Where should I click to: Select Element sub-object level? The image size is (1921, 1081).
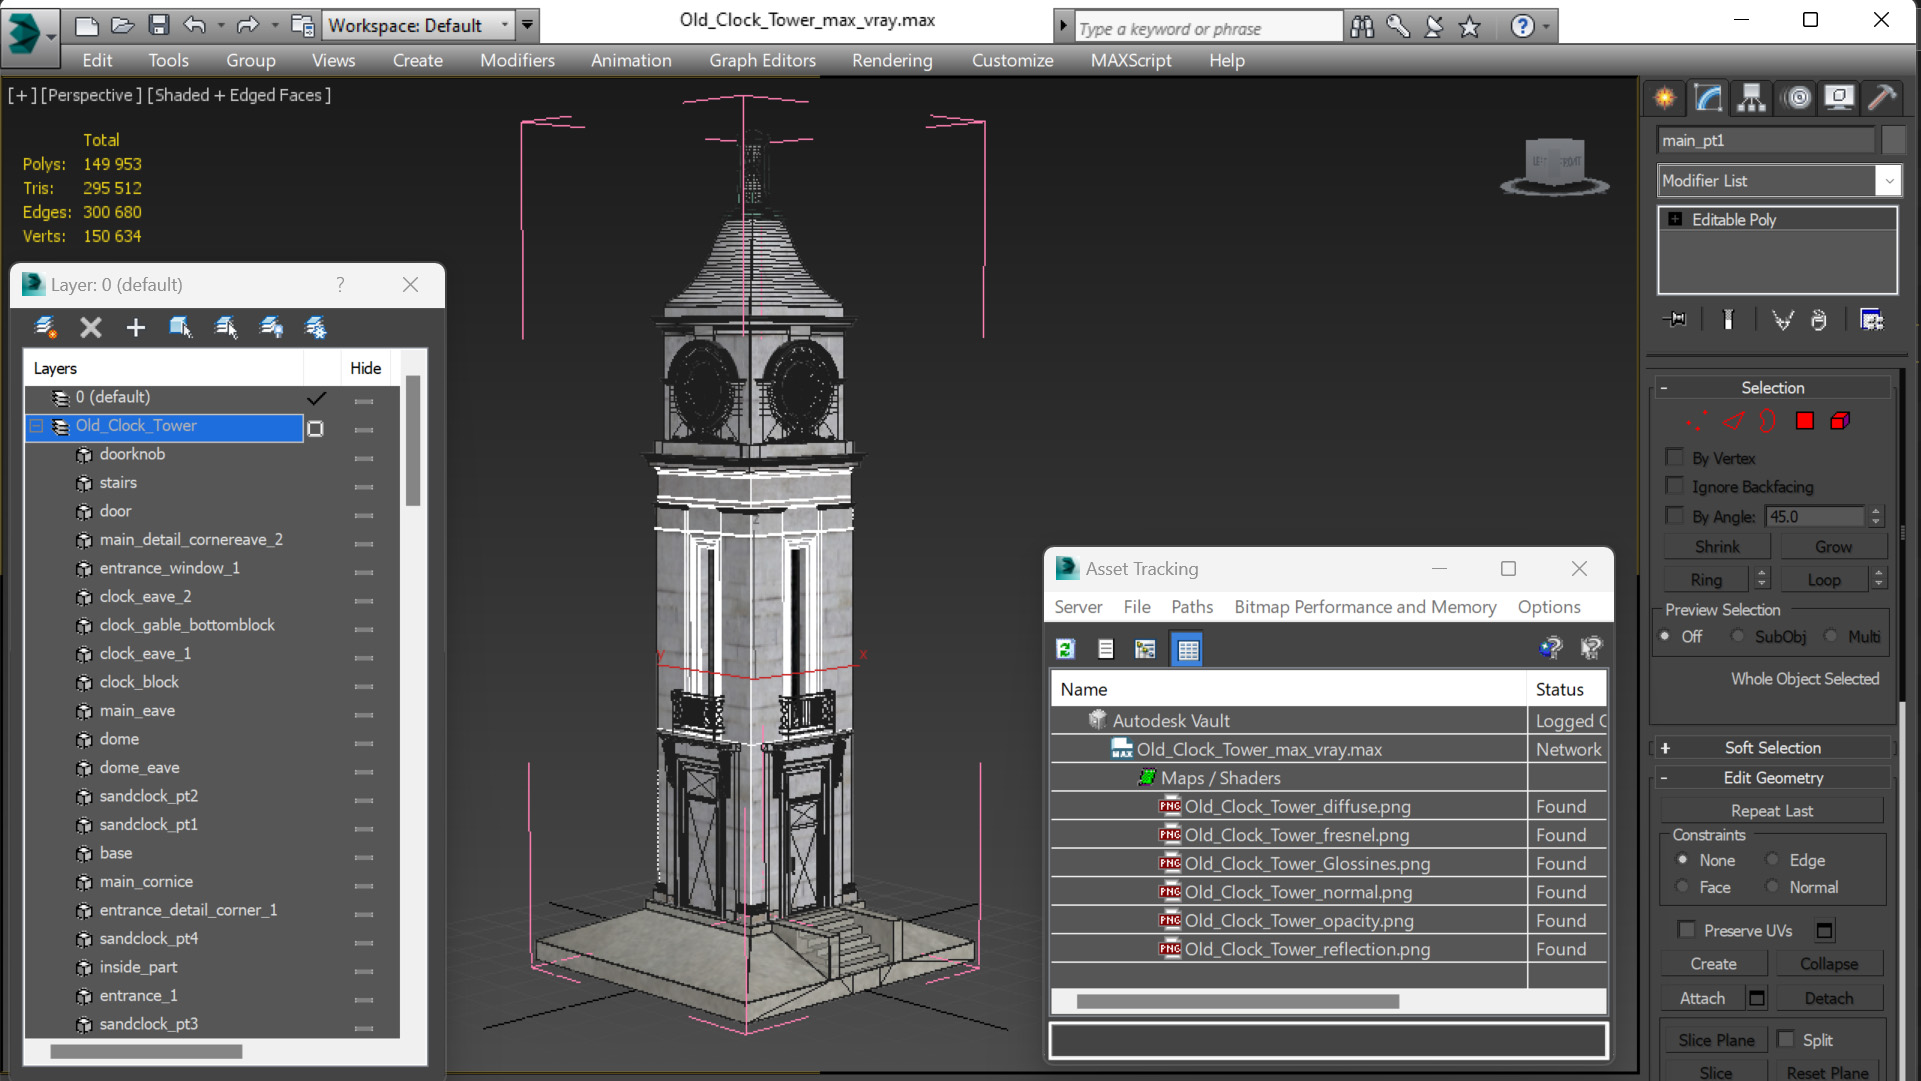coord(1840,421)
